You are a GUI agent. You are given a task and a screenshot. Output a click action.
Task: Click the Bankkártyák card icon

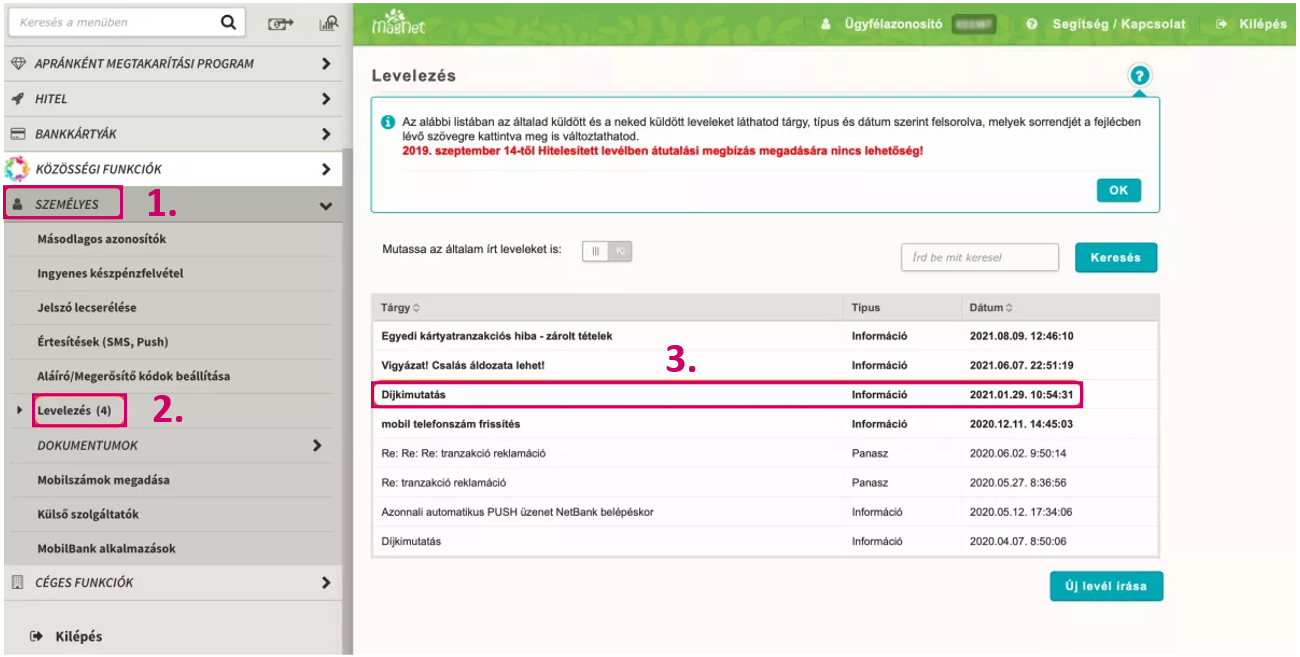pyautogui.click(x=17, y=133)
